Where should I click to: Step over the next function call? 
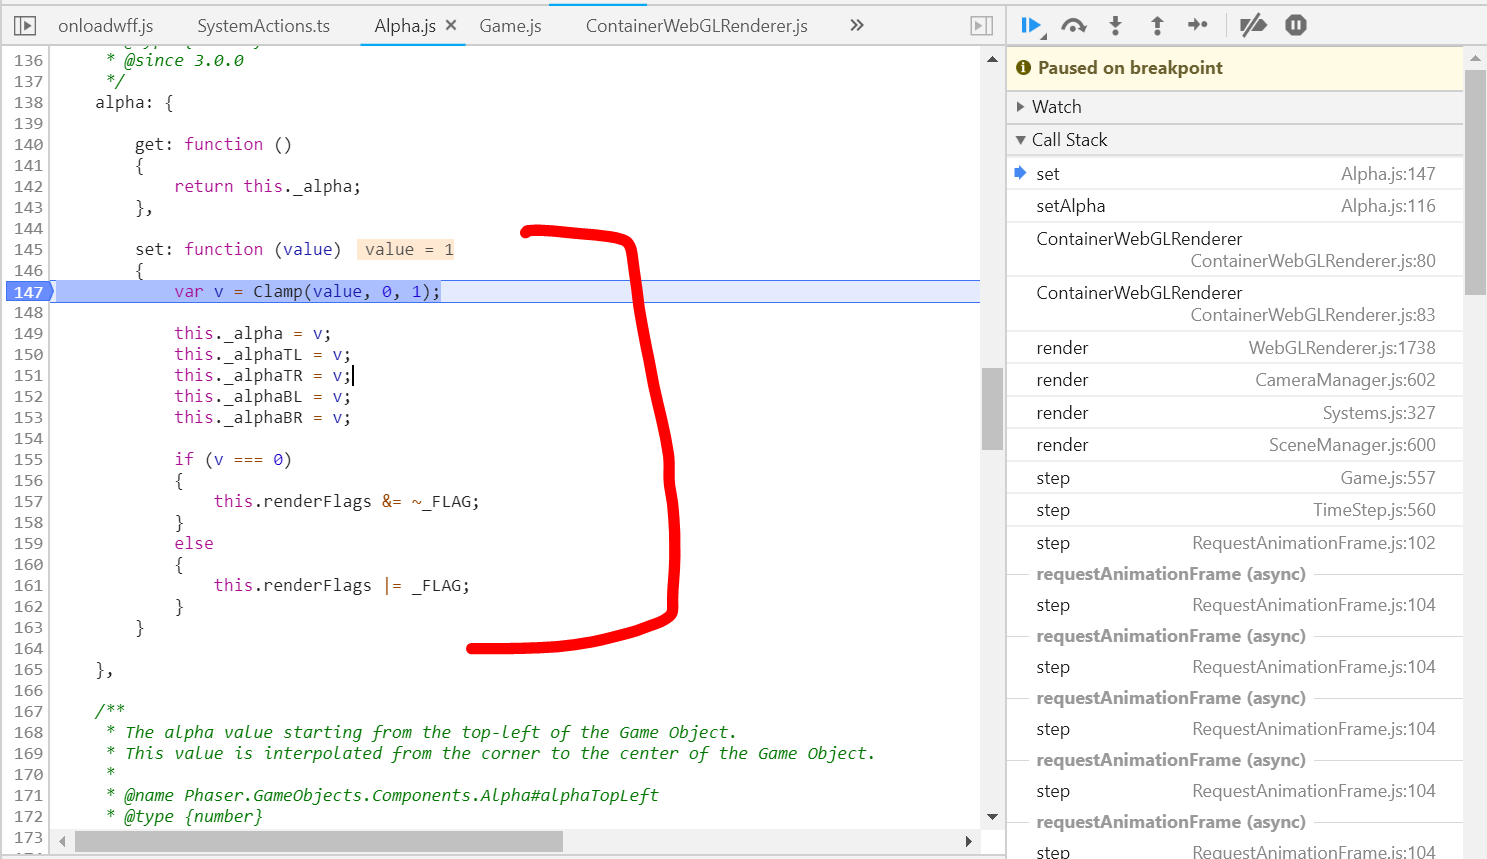1072,25
